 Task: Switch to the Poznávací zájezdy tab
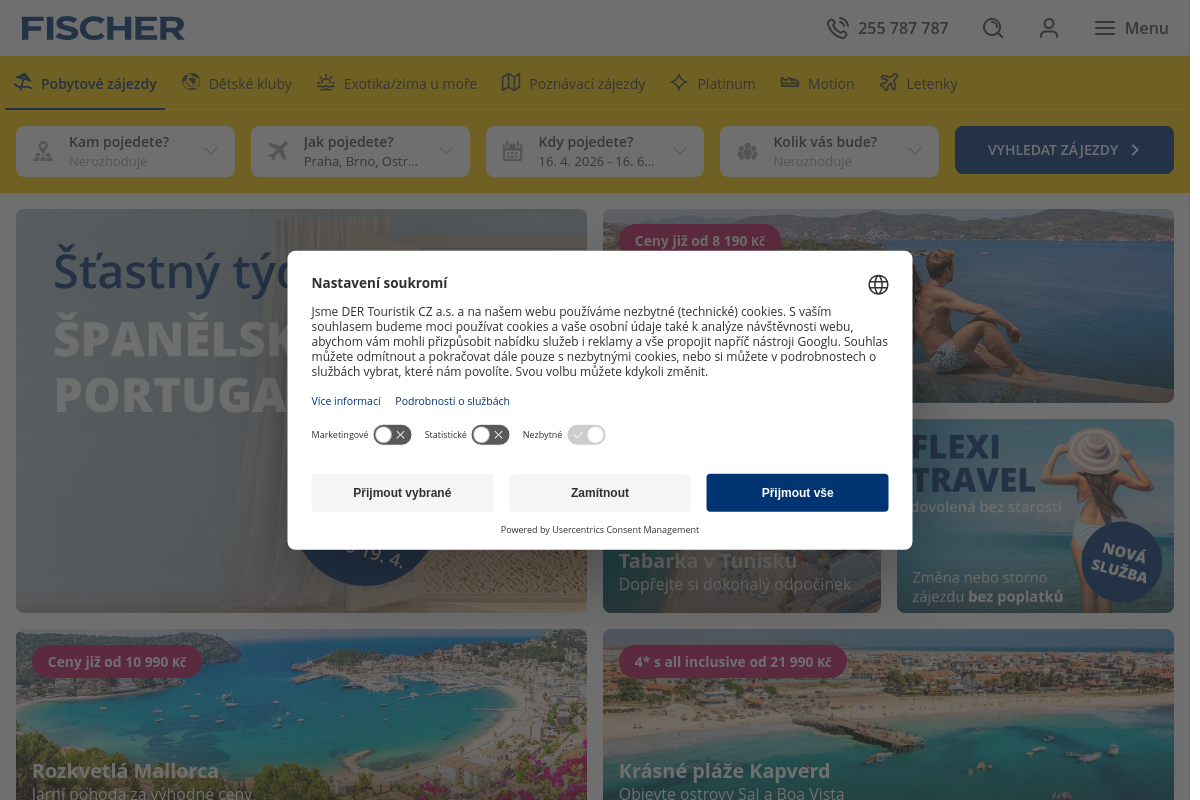[573, 83]
